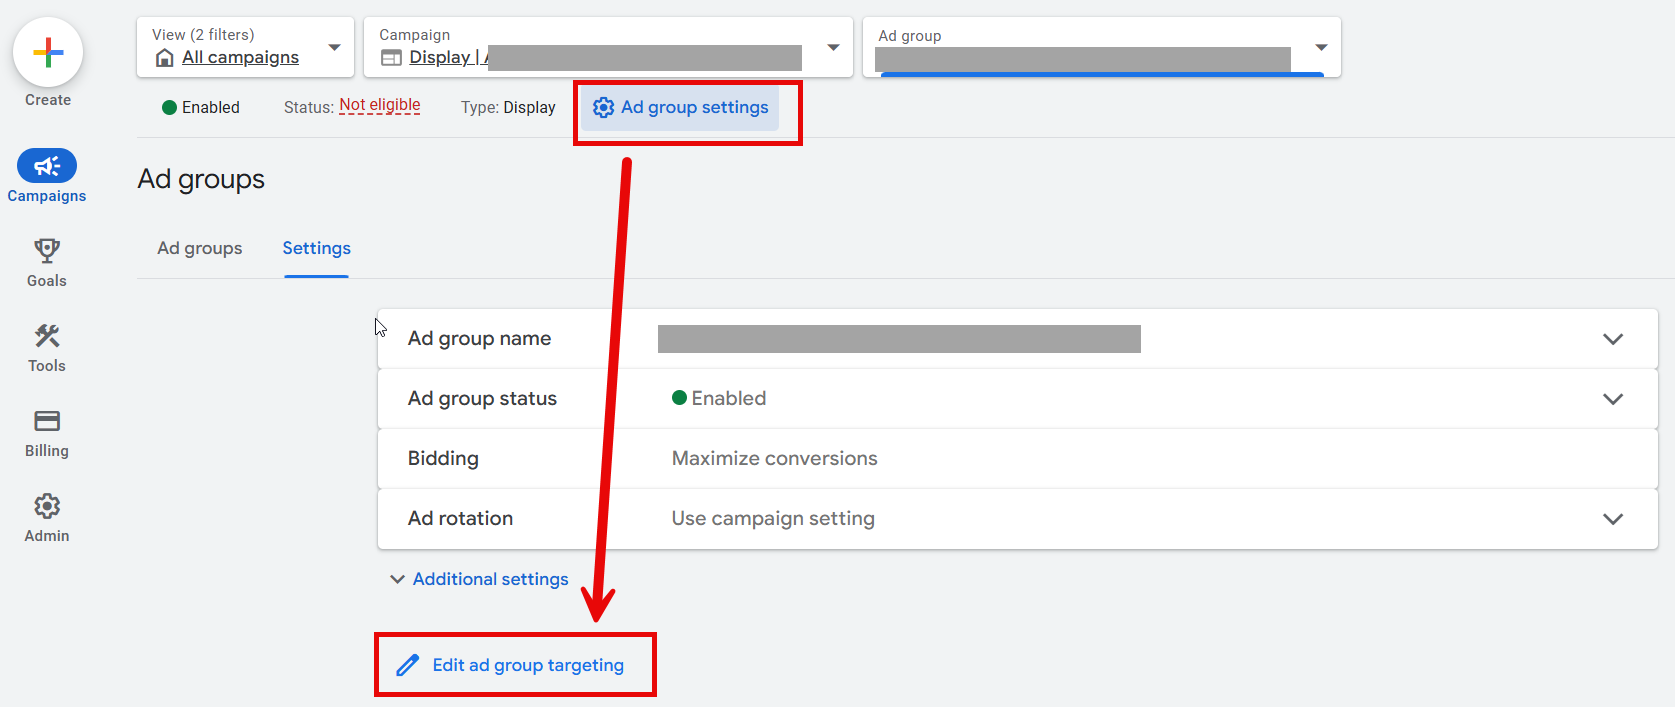Viewport: 1675px width, 707px height.
Task: Open the View All campaigns dropdown
Action: [334, 47]
